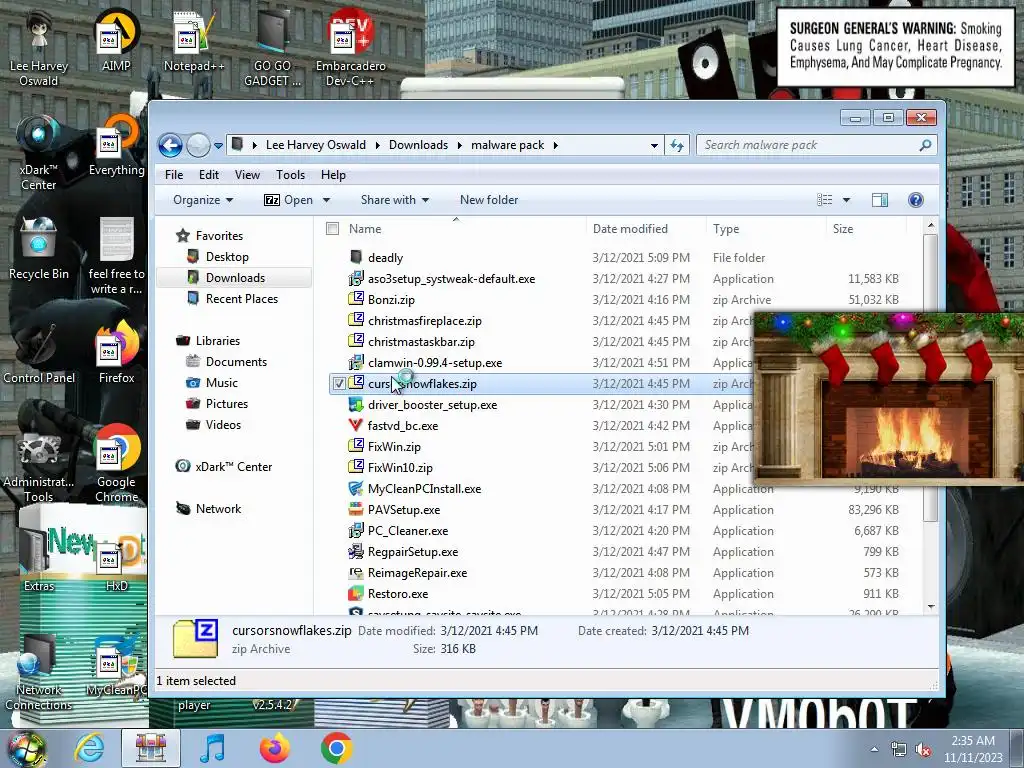Click the muted volume tray icon

coord(923,749)
